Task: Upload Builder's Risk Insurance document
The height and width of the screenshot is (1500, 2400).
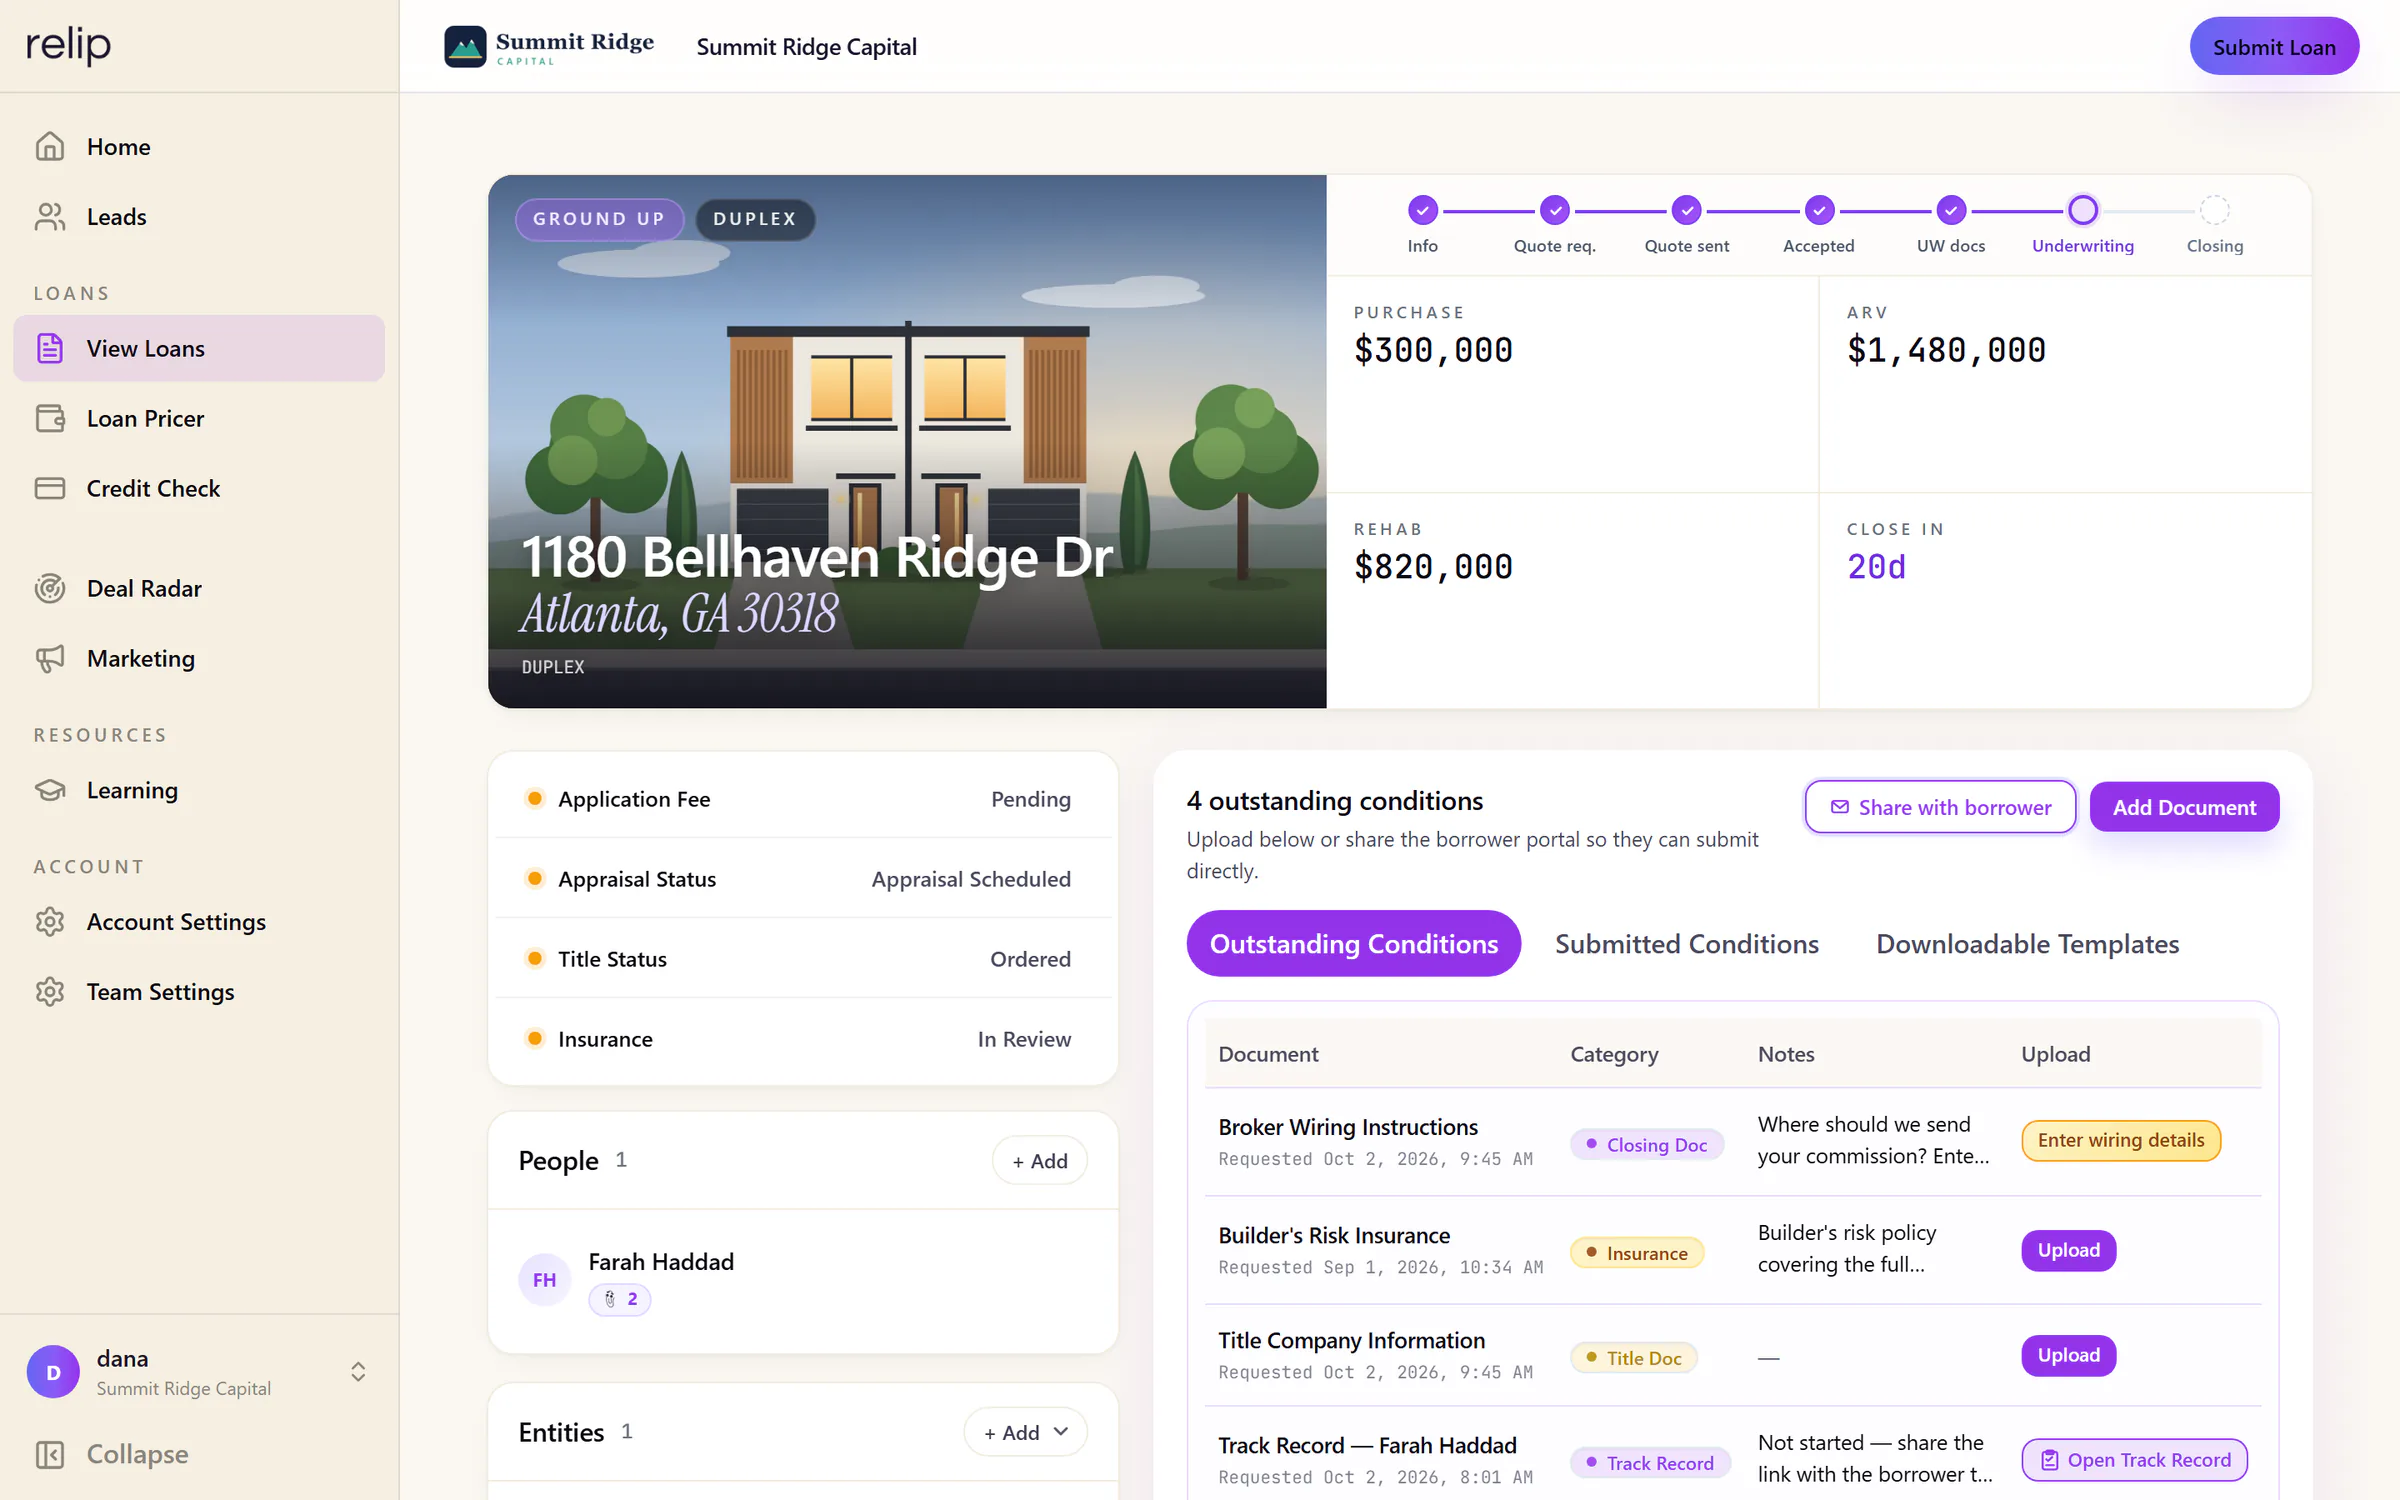Action: [x=2068, y=1250]
